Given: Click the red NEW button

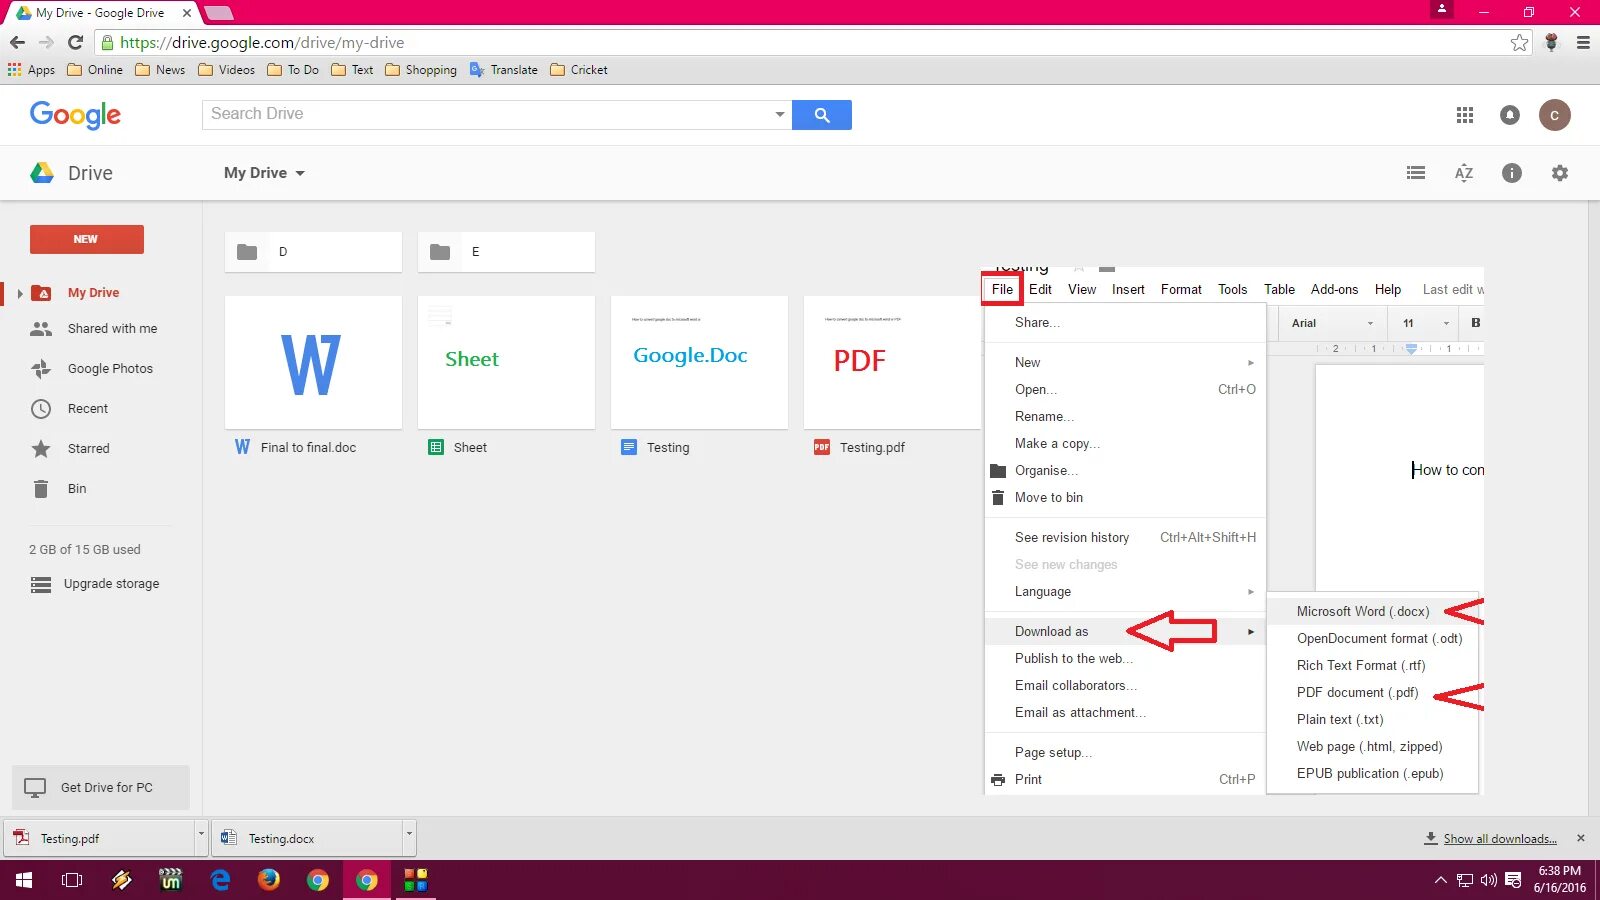Looking at the screenshot, I should click(87, 239).
